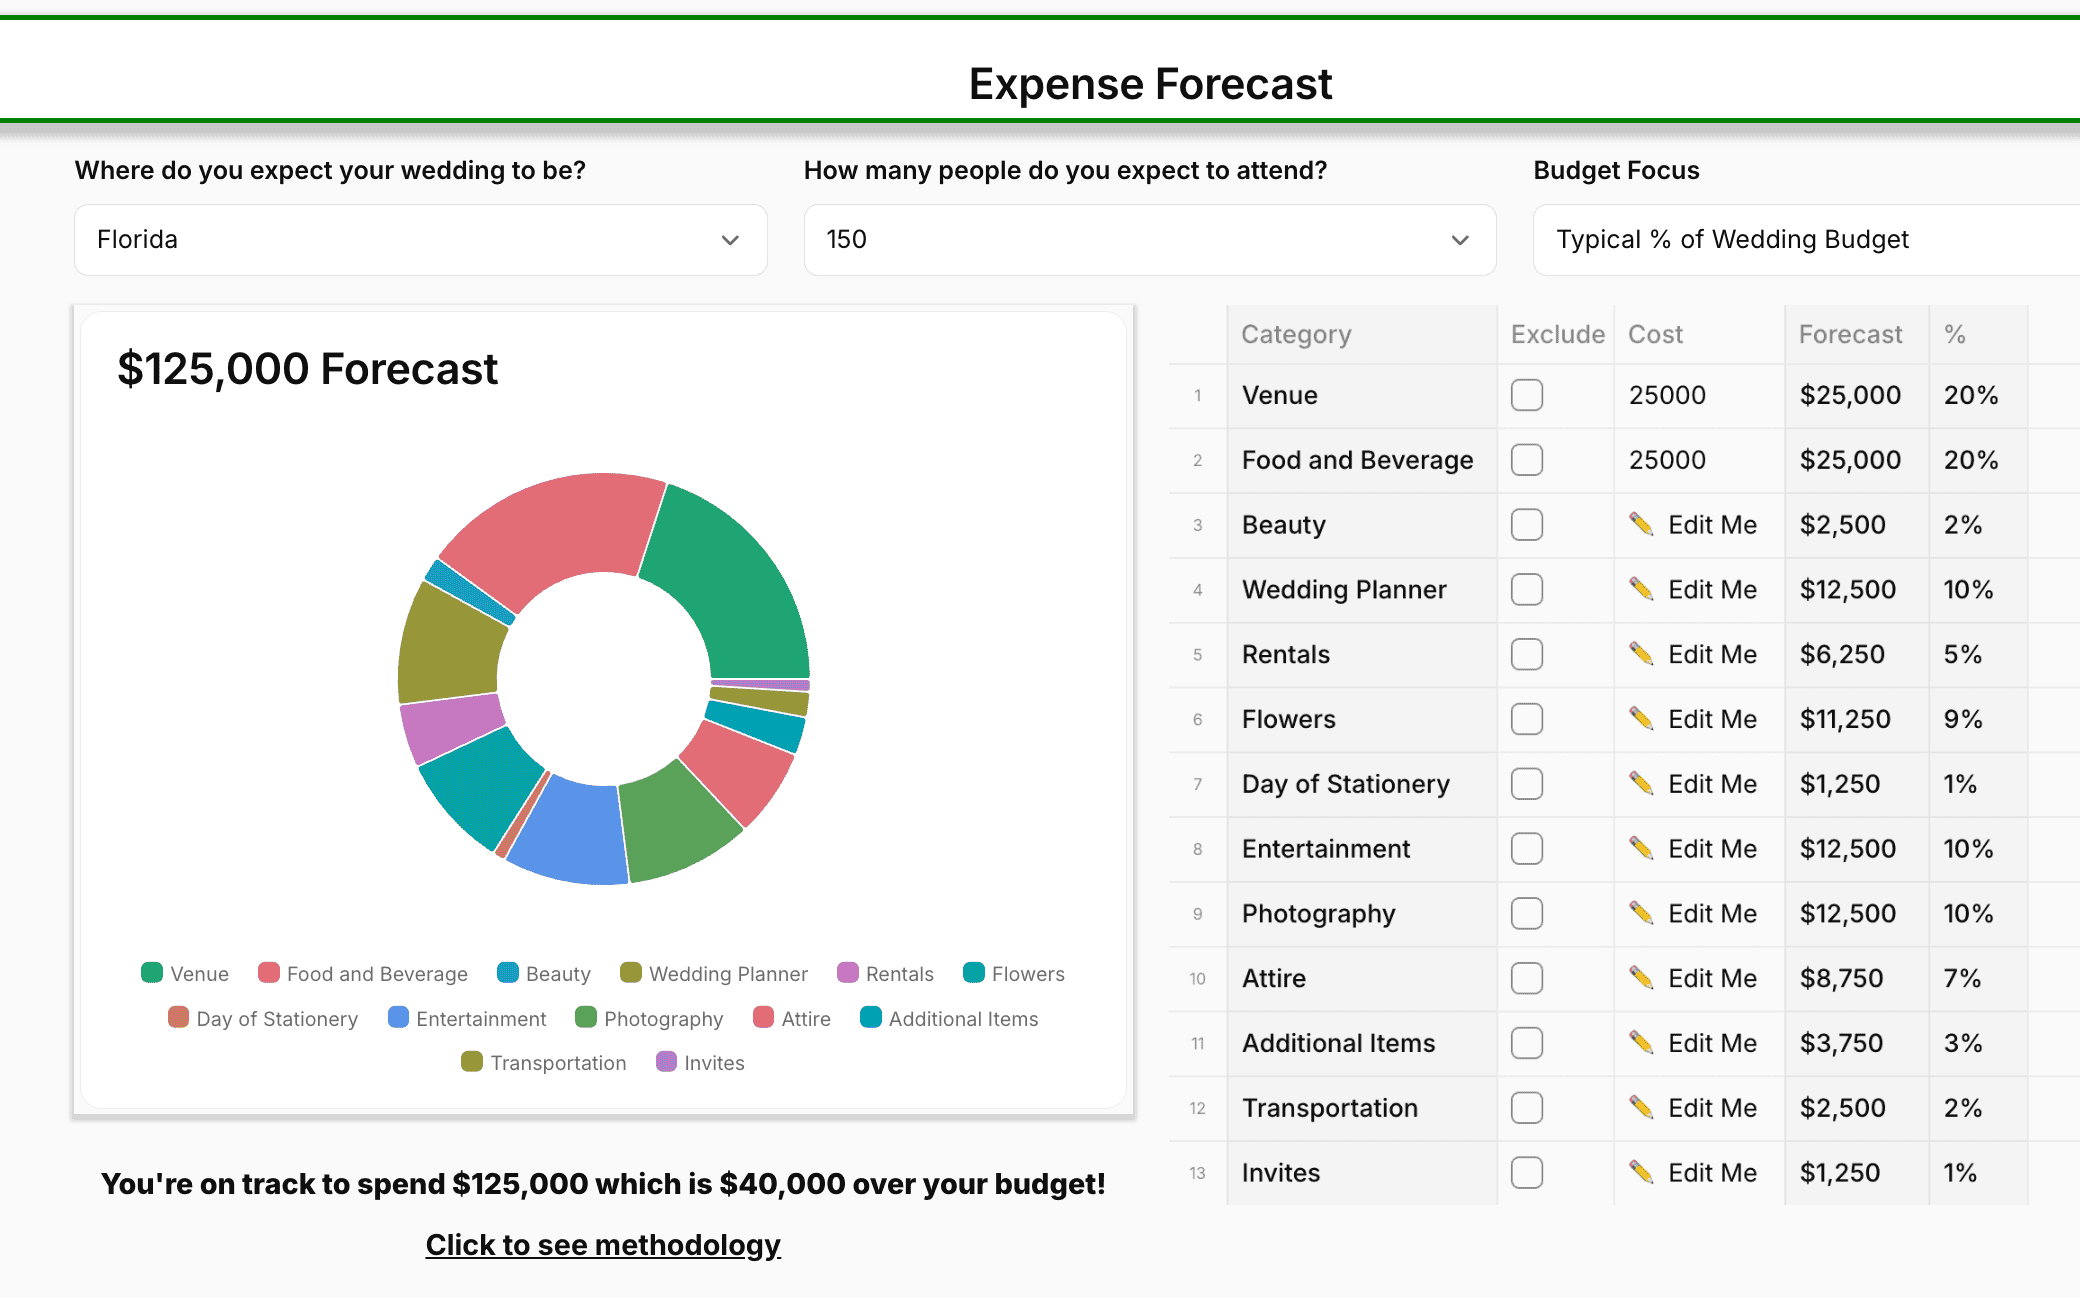Click the Forecast column header

point(1850,334)
